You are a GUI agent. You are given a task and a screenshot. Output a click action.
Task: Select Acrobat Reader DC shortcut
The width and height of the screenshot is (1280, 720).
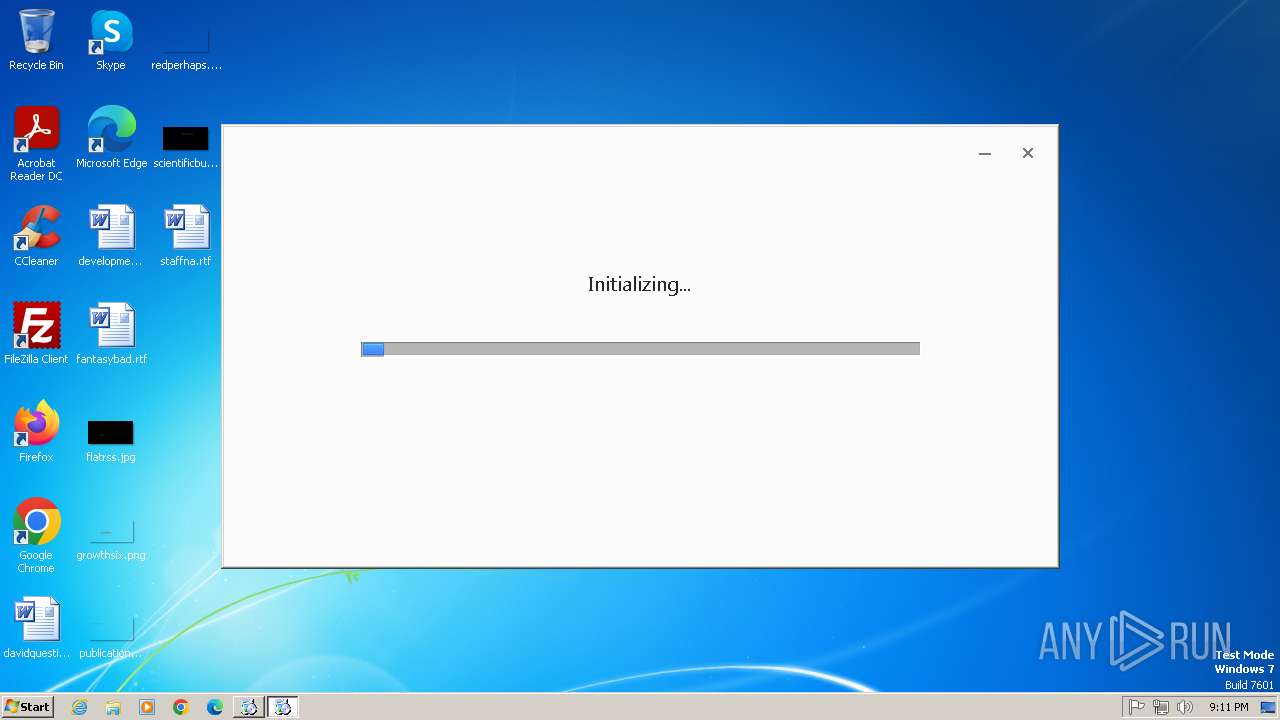click(36, 144)
